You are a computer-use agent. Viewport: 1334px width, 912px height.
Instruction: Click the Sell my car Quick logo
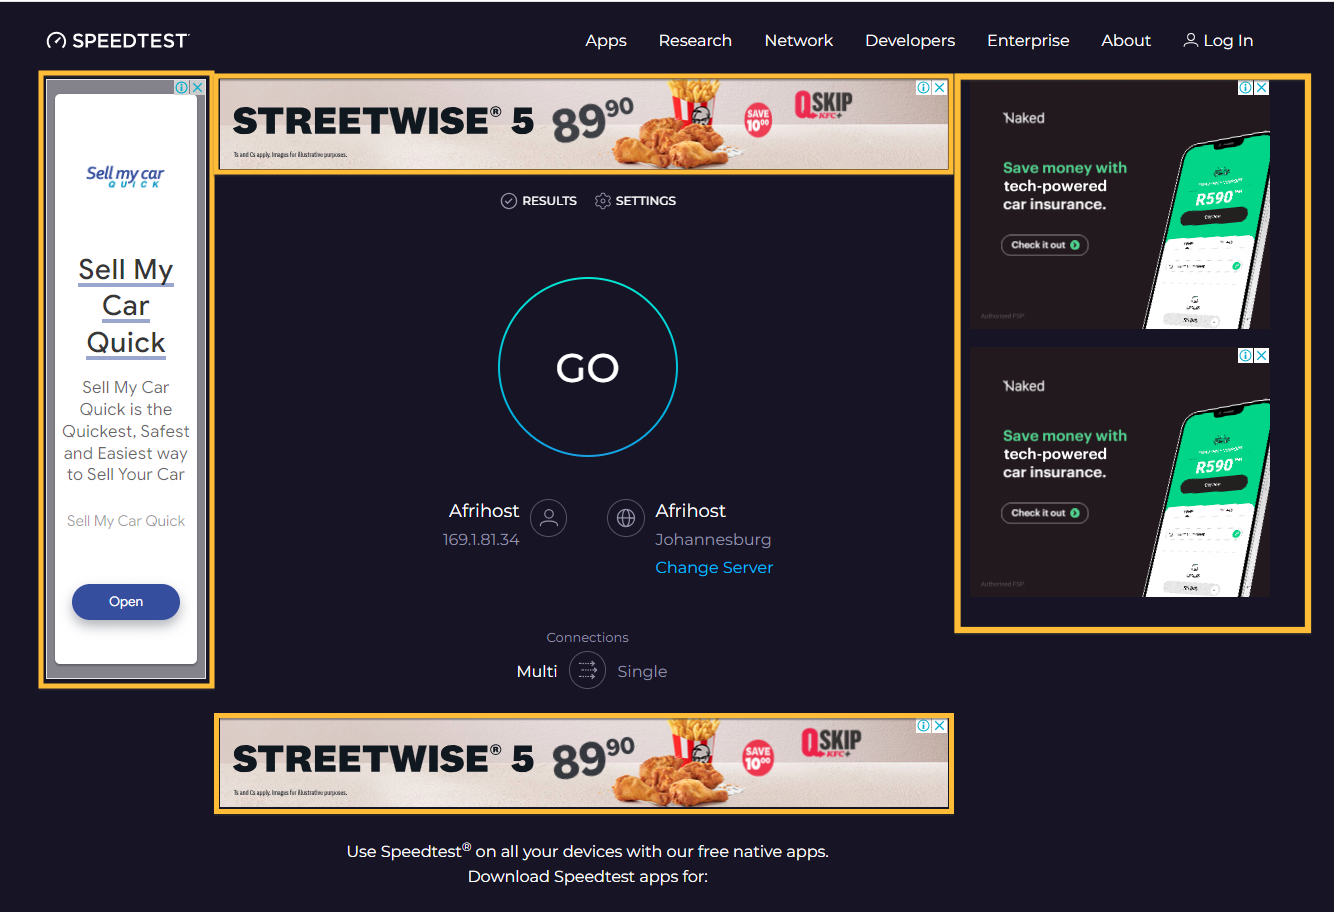(125, 176)
